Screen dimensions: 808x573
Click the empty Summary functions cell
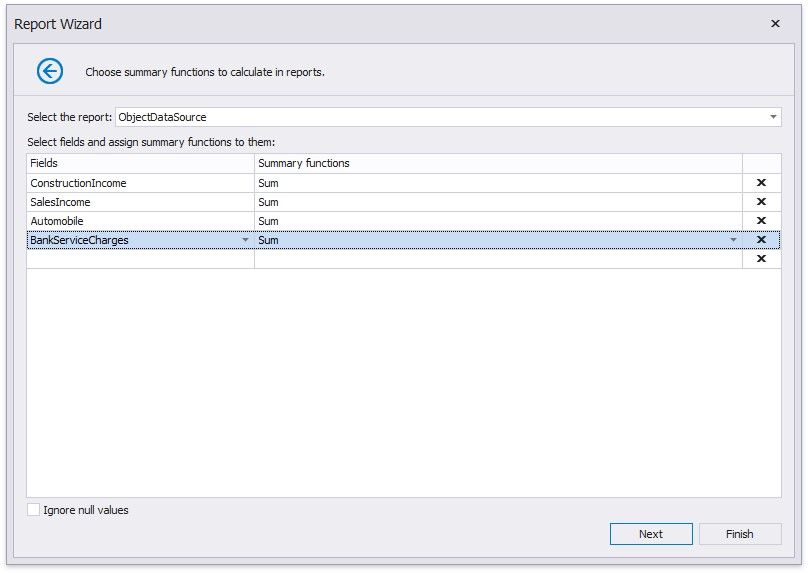coord(498,259)
